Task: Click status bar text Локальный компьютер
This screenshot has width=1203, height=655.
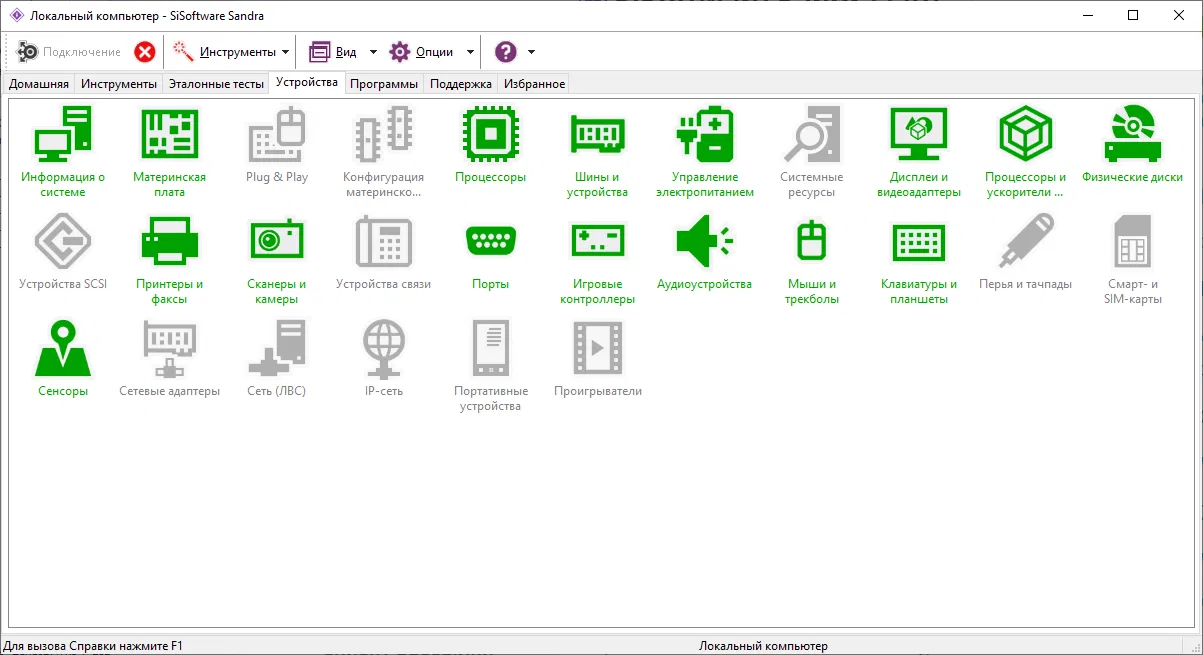Action: pos(763,646)
